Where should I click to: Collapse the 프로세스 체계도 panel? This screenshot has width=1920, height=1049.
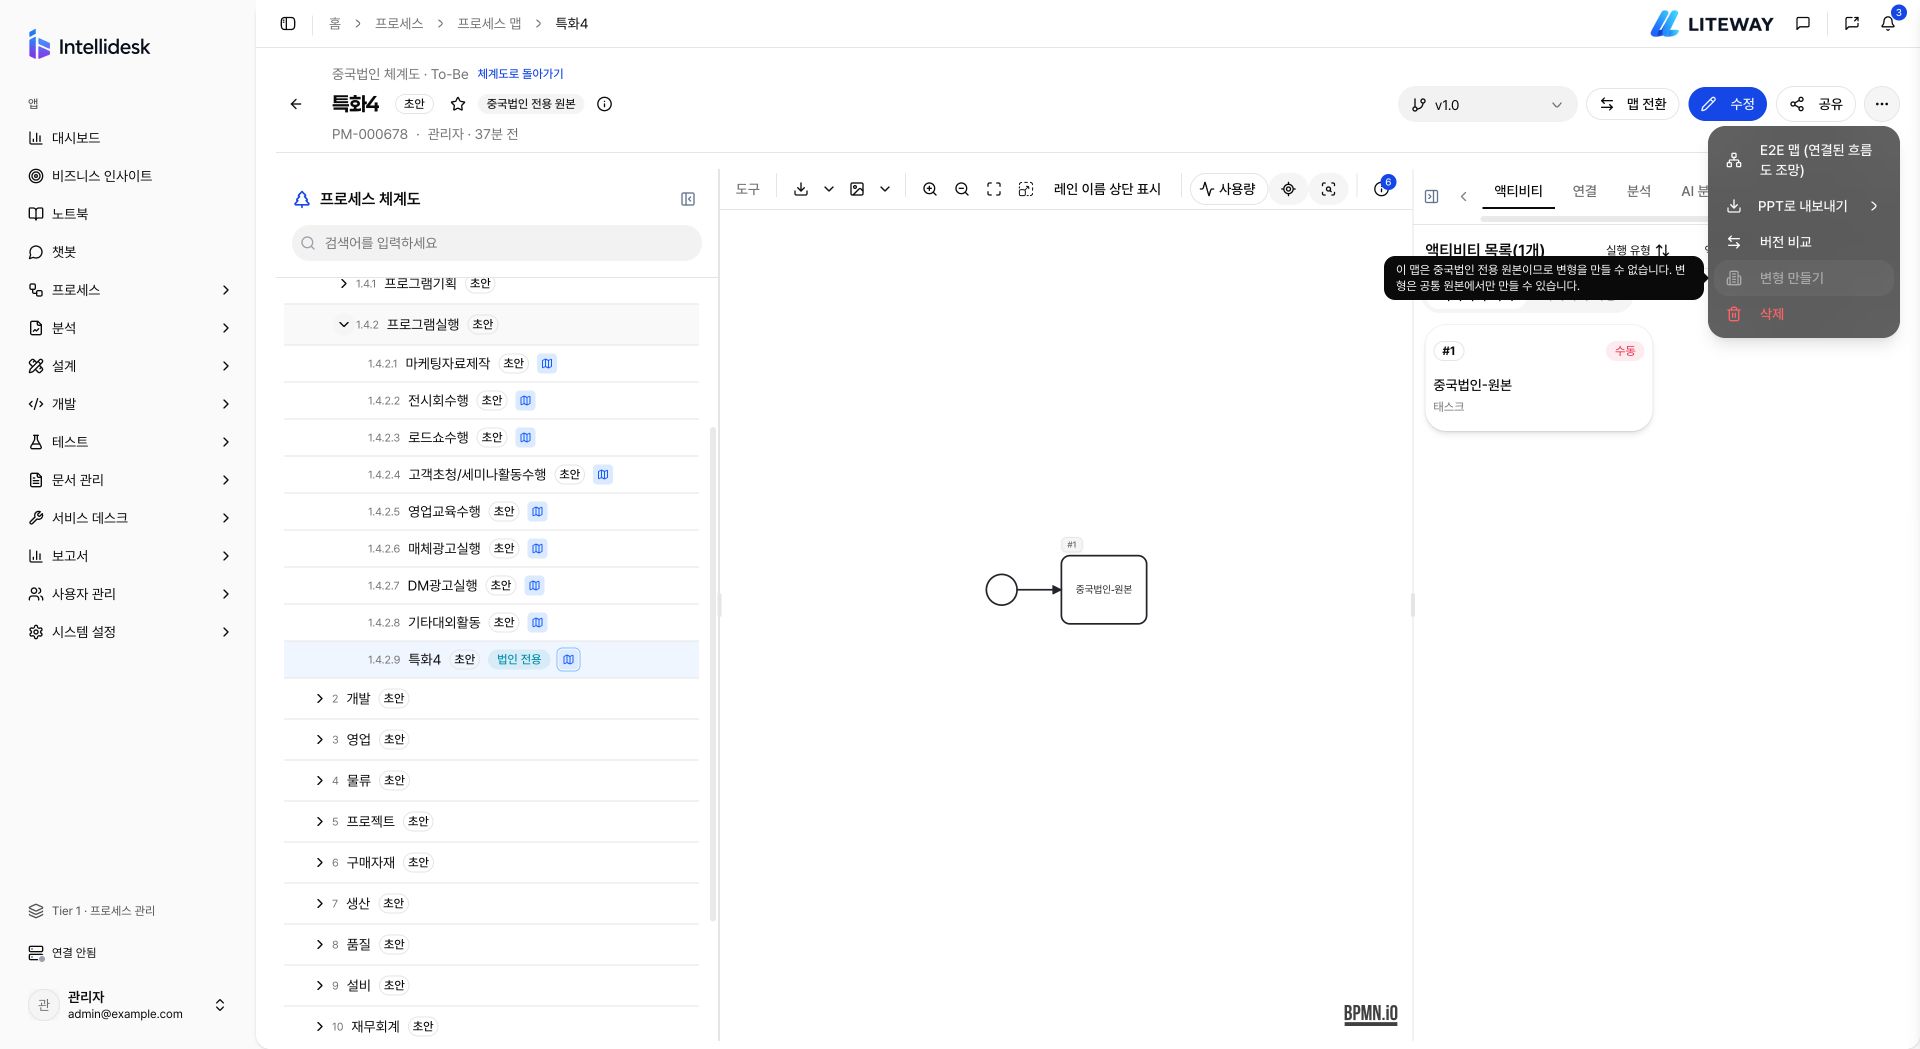tap(688, 199)
